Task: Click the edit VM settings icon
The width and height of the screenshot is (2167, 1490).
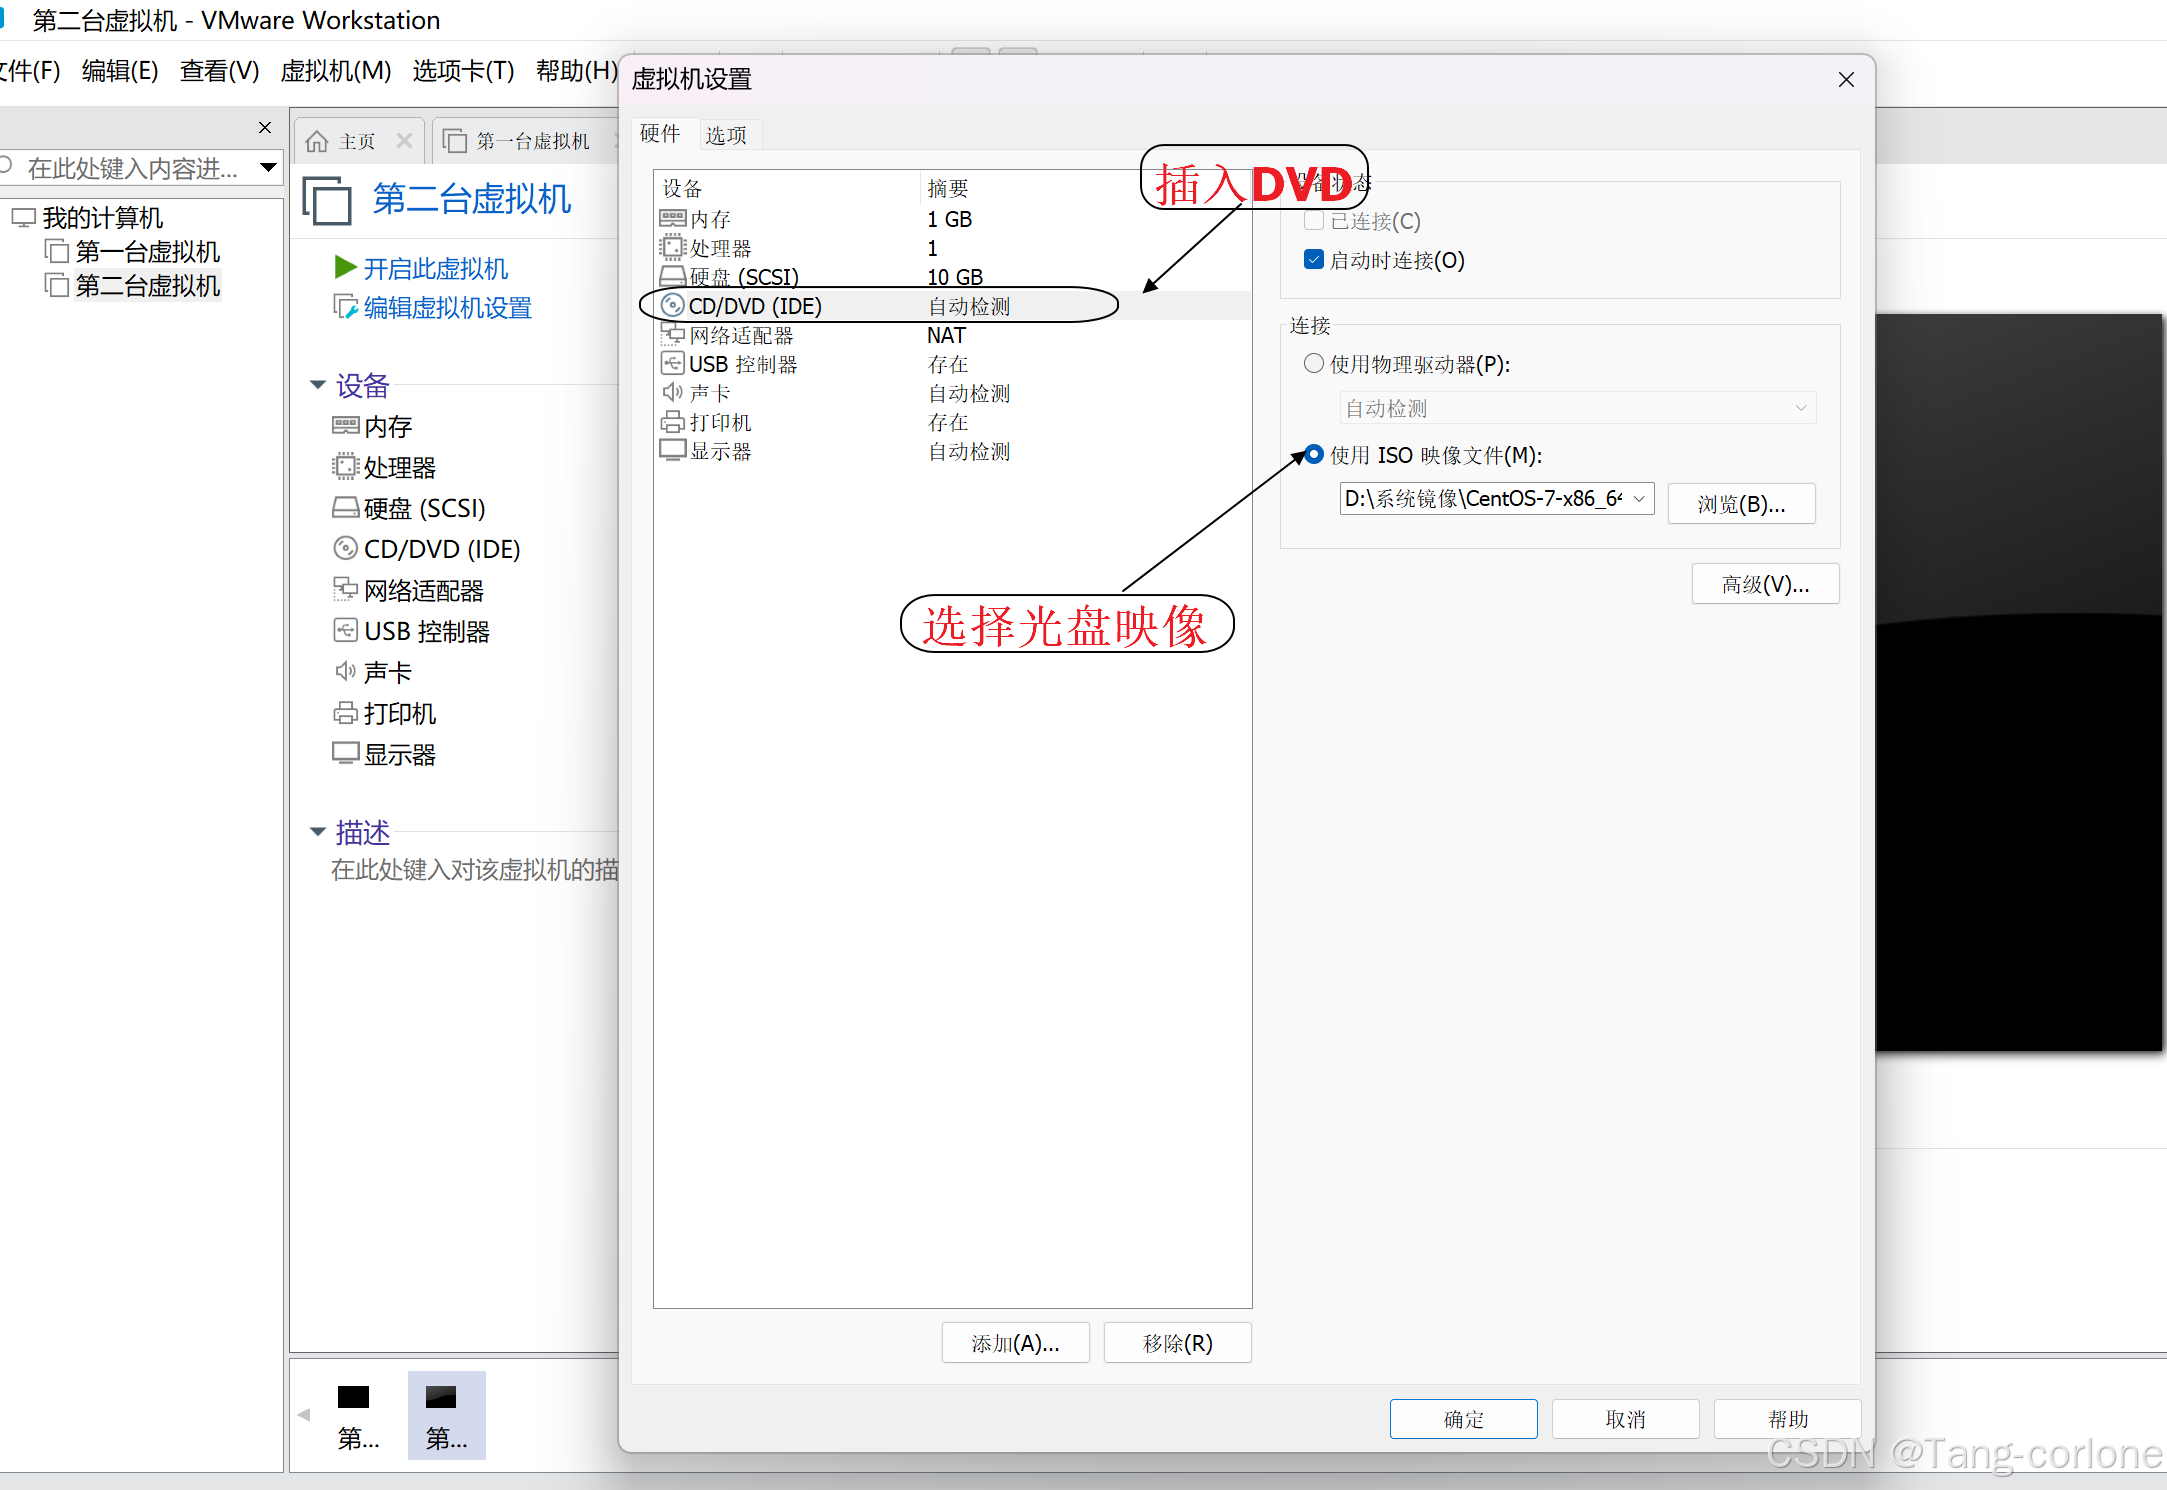Action: click(345, 307)
